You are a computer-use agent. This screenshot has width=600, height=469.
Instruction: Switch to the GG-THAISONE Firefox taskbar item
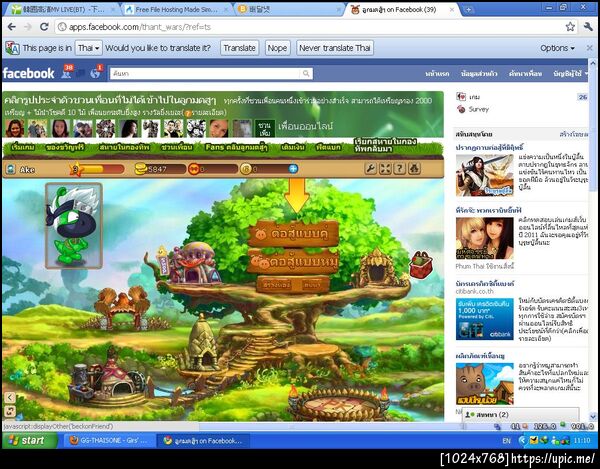click(108, 440)
